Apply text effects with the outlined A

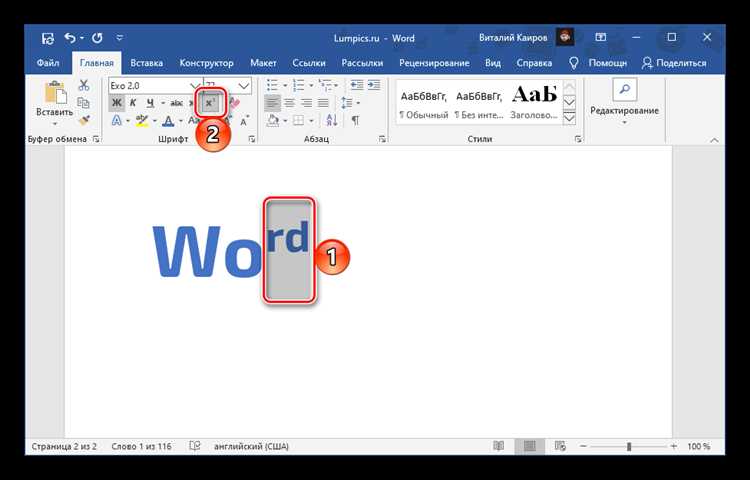pyautogui.click(x=116, y=121)
